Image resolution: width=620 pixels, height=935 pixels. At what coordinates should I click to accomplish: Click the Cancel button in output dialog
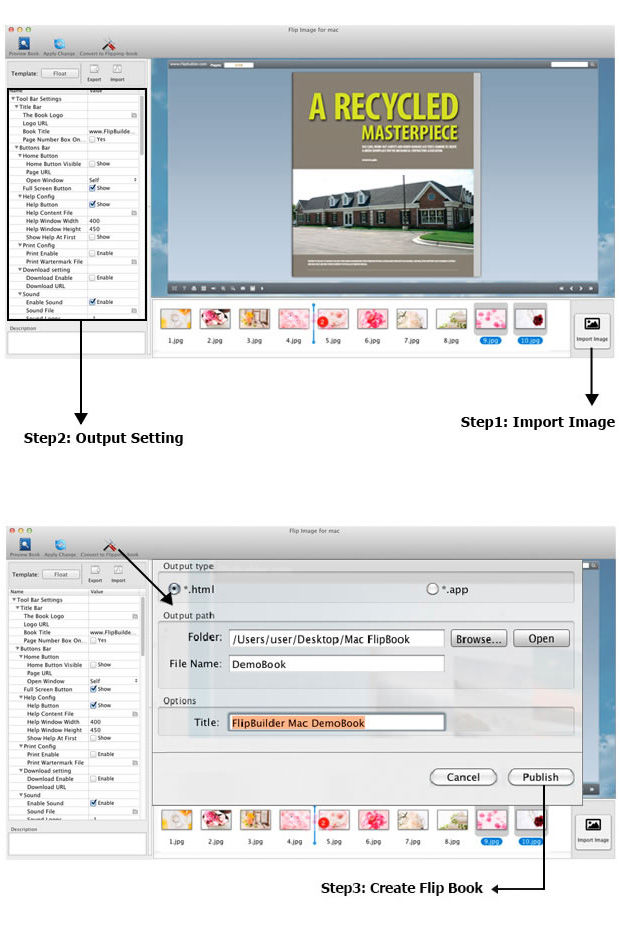click(x=463, y=777)
